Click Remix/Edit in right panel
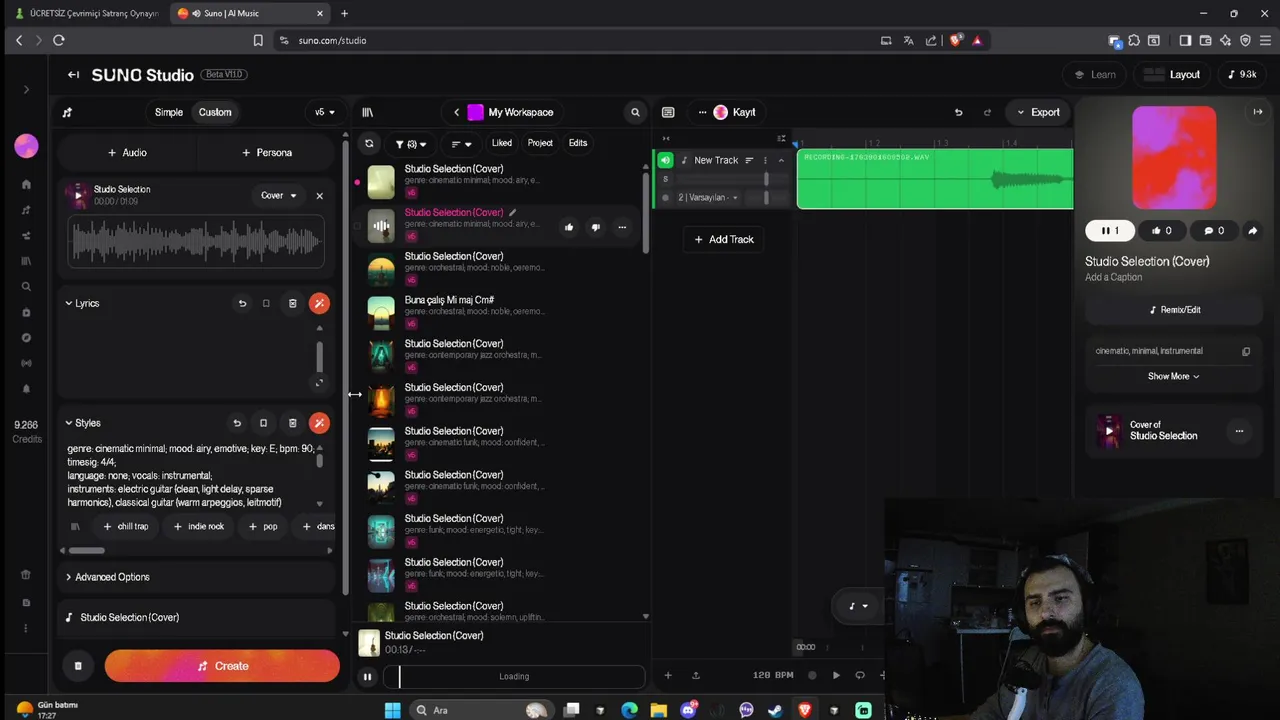 click(1174, 310)
